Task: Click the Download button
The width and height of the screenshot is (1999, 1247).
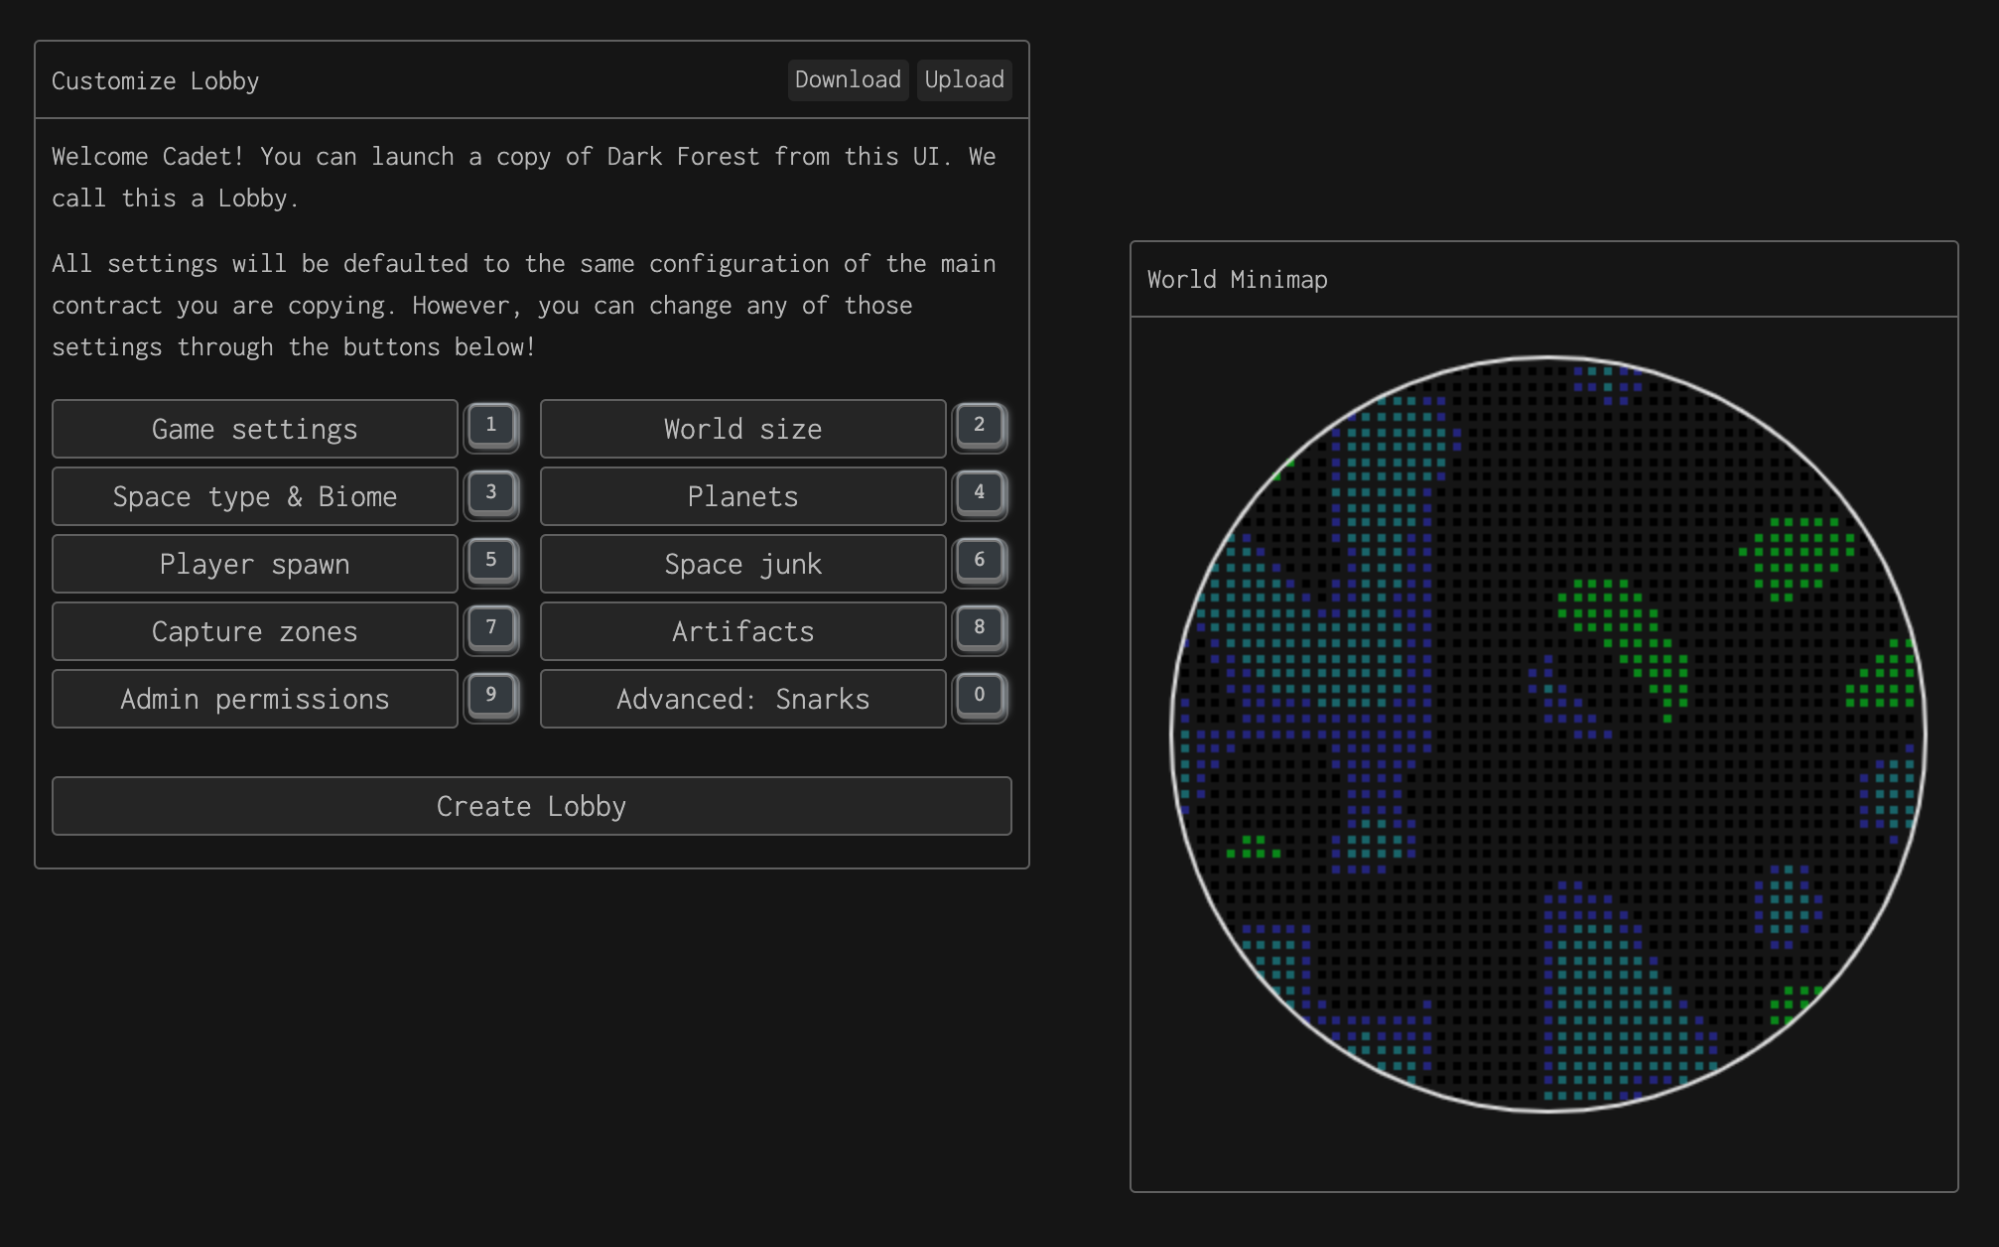Action: click(x=844, y=79)
